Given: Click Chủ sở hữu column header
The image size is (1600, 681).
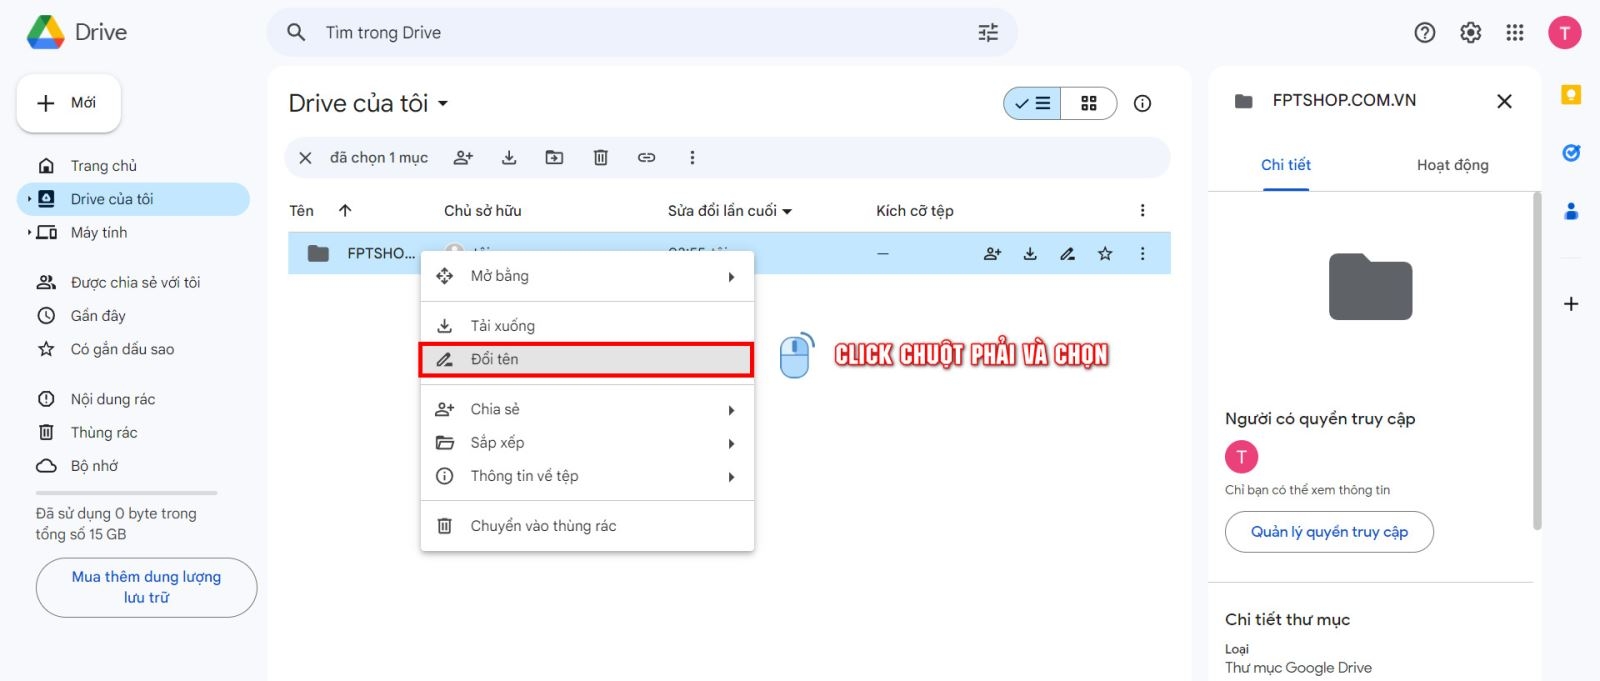Looking at the screenshot, I should click(482, 211).
